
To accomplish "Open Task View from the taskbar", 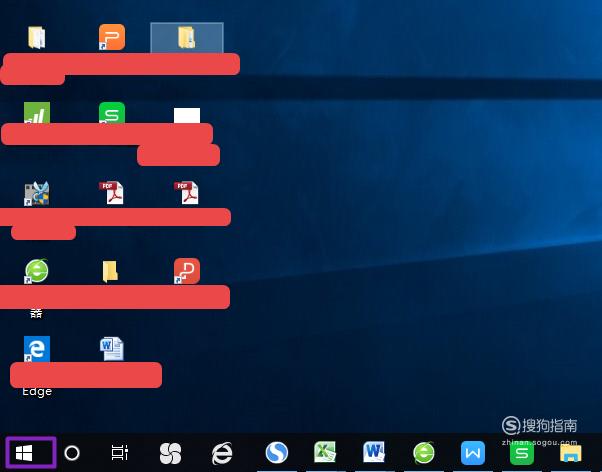I will pos(120,452).
